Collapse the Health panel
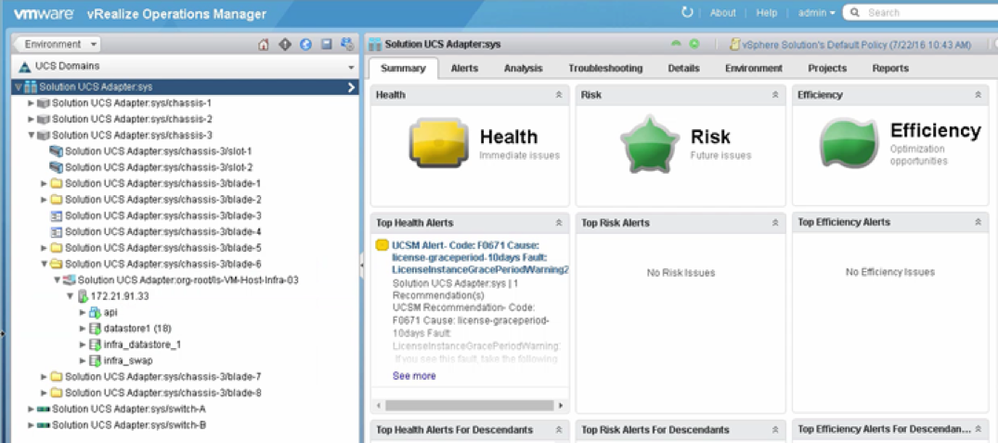This screenshot has width=998, height=443. (559, 95)
